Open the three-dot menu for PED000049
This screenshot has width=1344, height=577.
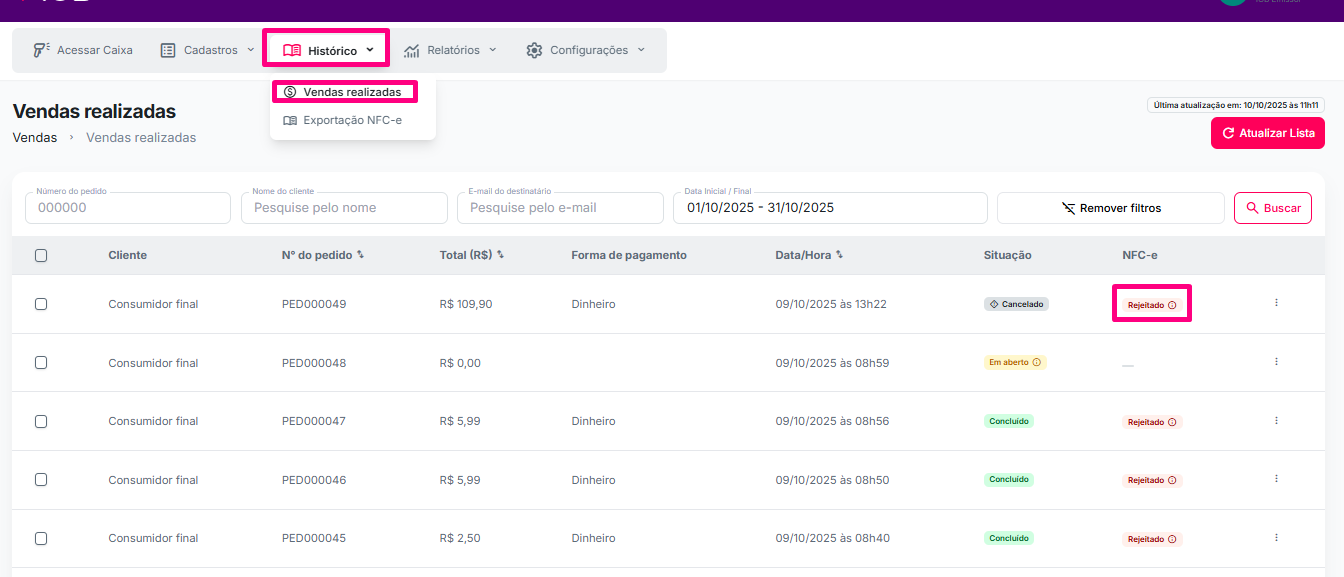point(1276,303)
